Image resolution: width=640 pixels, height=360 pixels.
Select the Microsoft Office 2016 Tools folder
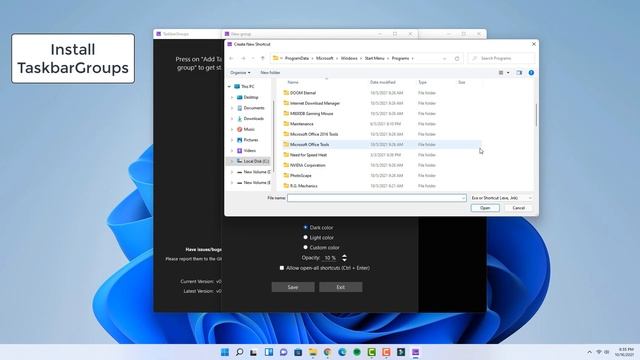pyautogui.click(x=314, y=134)
